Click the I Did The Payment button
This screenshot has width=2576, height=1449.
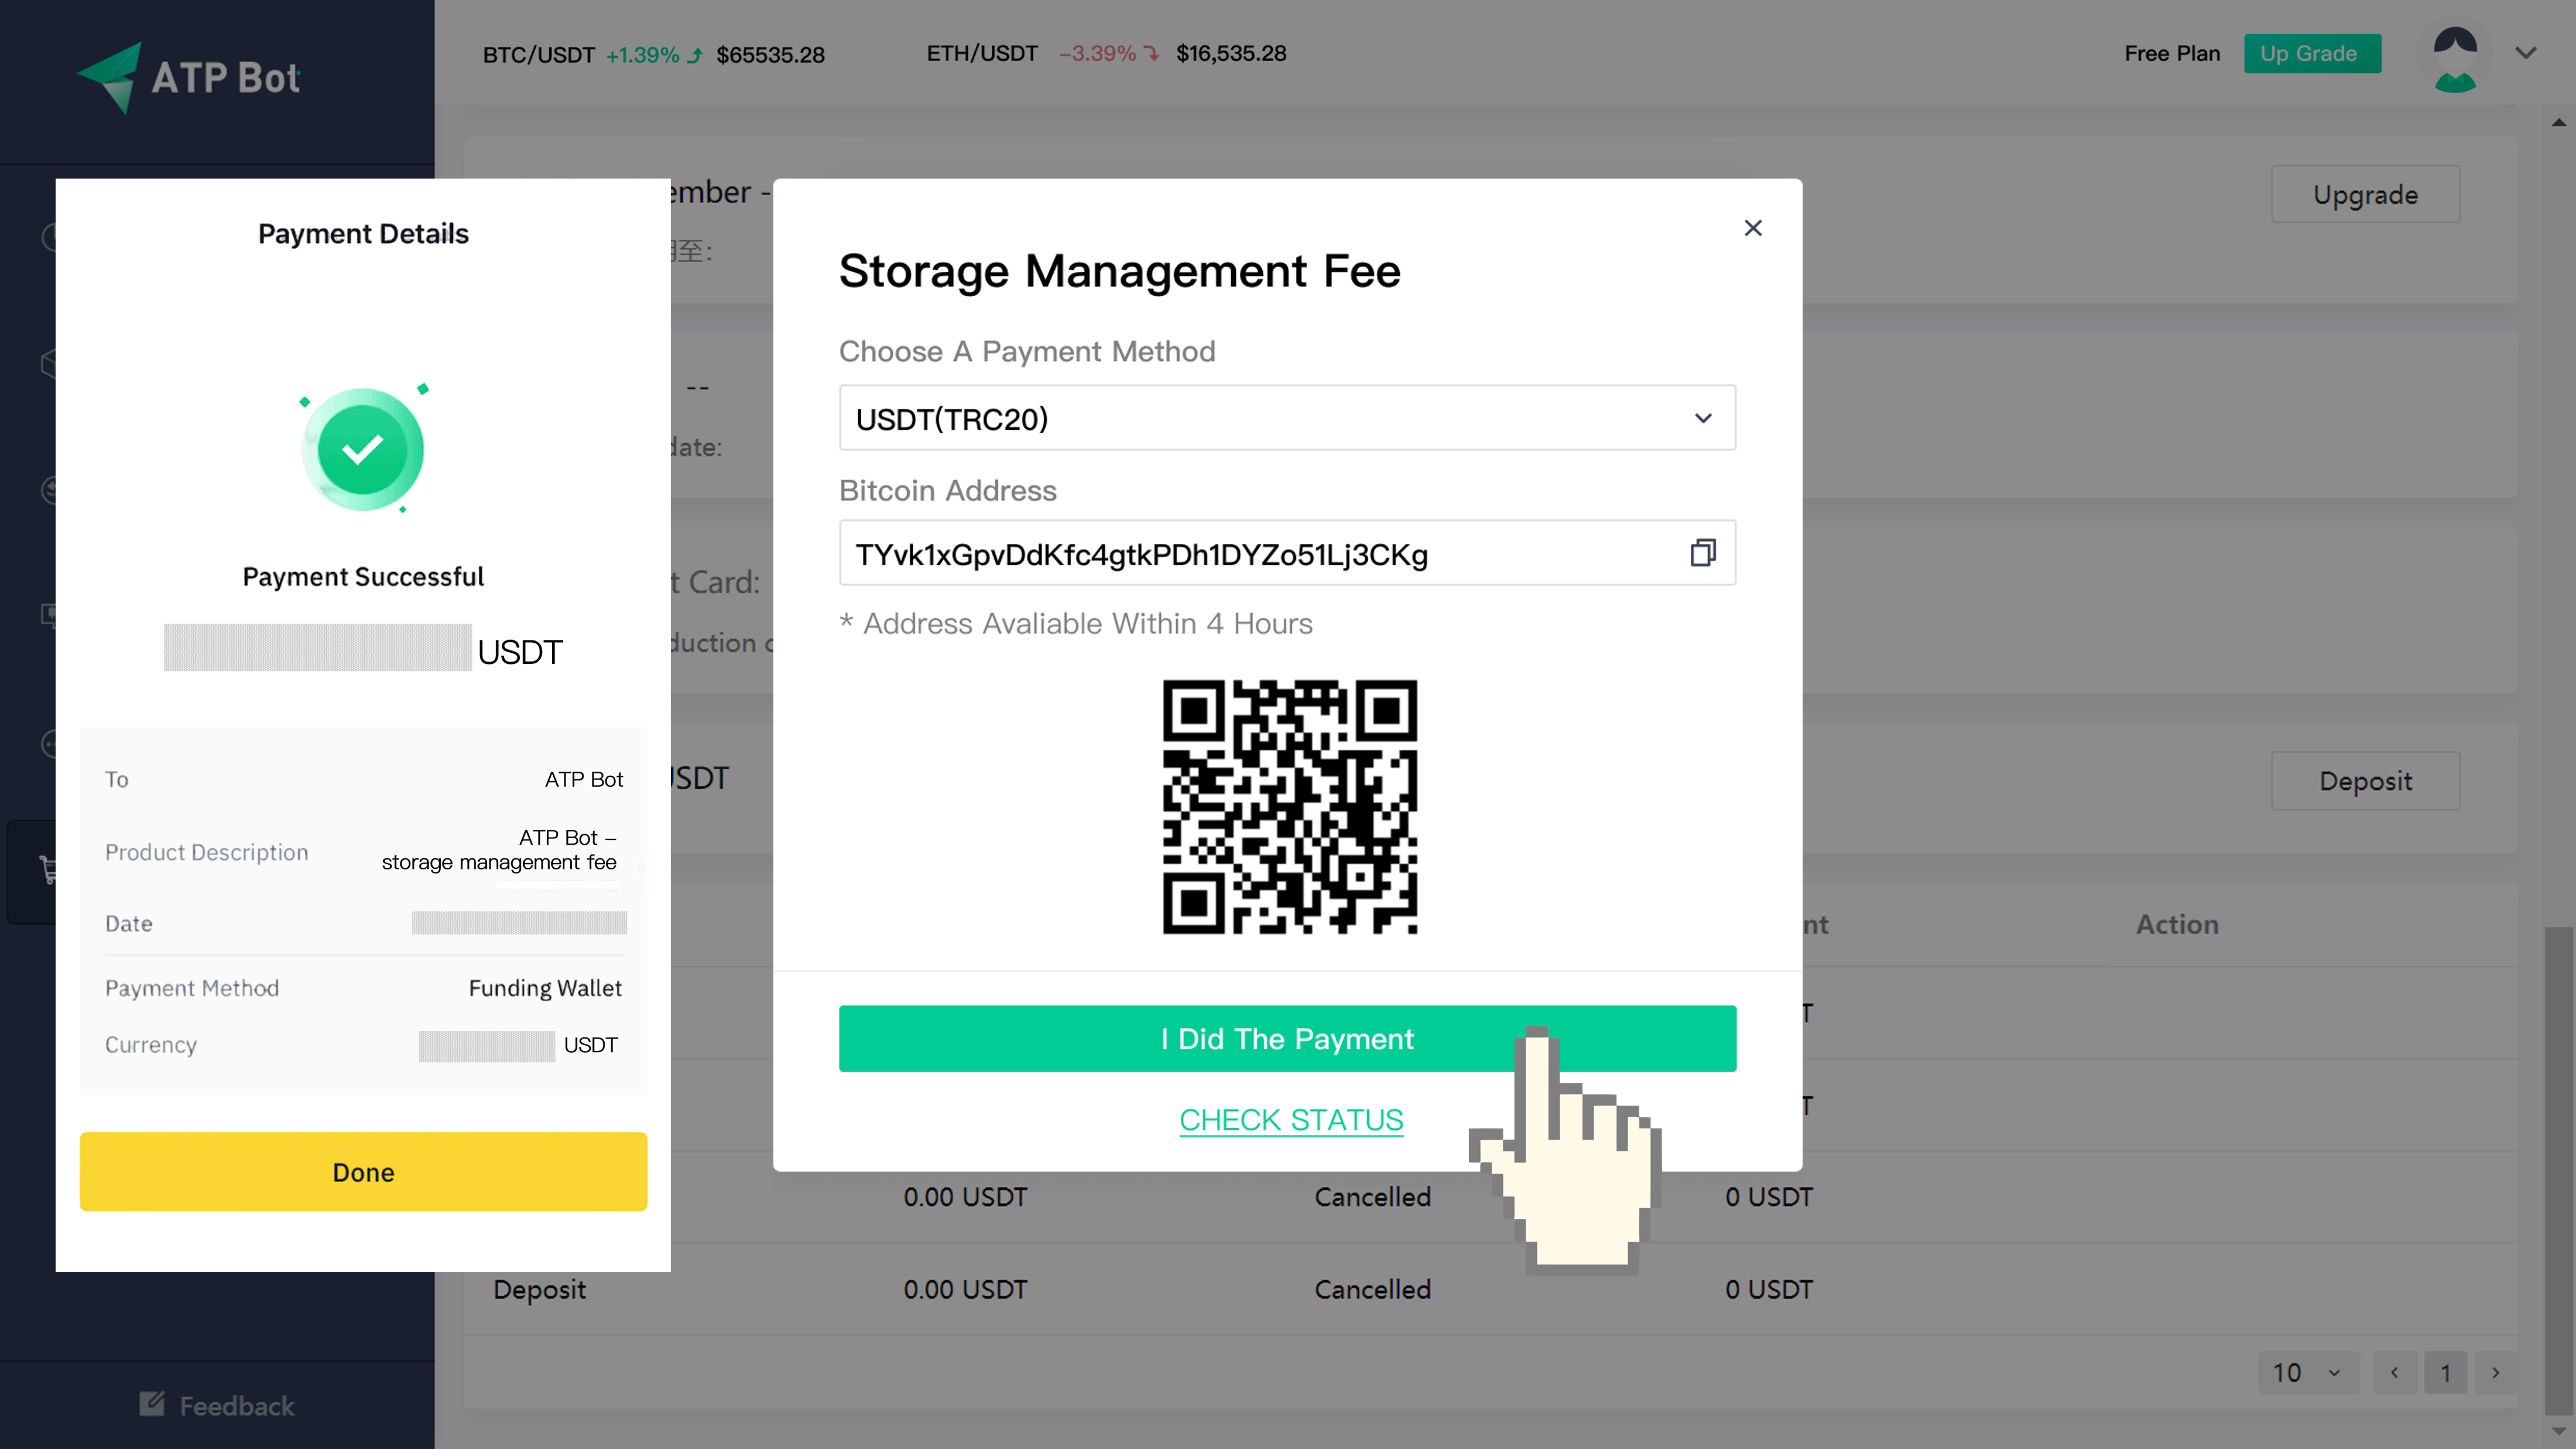1287,1039
